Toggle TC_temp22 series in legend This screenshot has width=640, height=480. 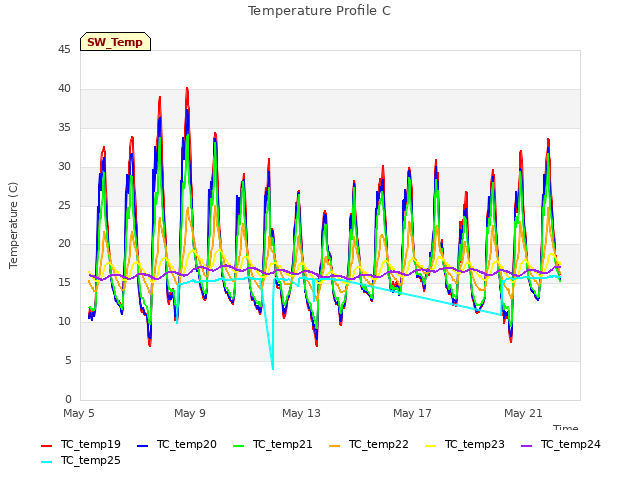[369, 444]
